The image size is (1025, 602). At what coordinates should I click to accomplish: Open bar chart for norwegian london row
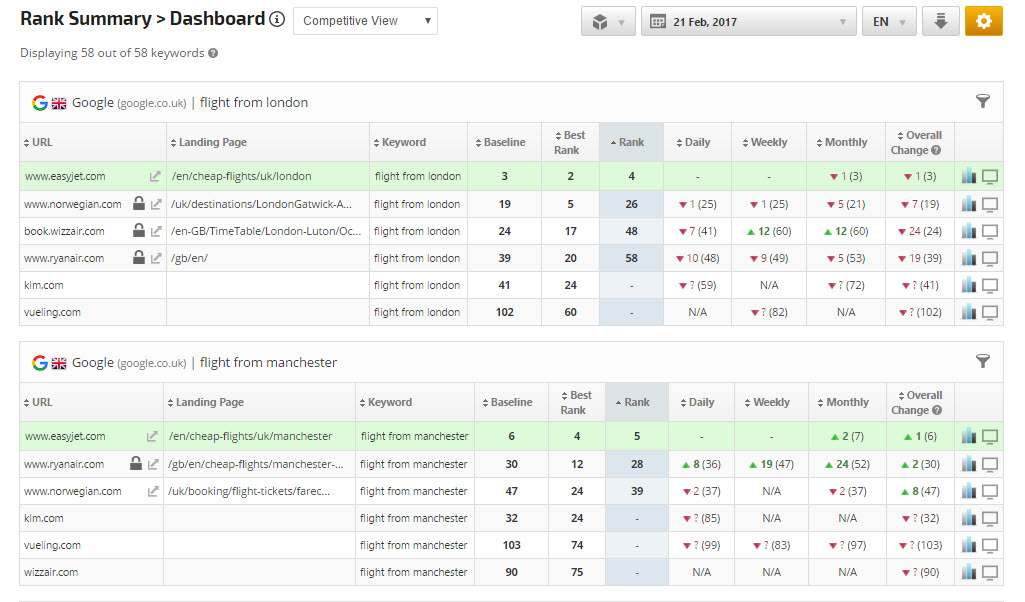pos(969,204)
